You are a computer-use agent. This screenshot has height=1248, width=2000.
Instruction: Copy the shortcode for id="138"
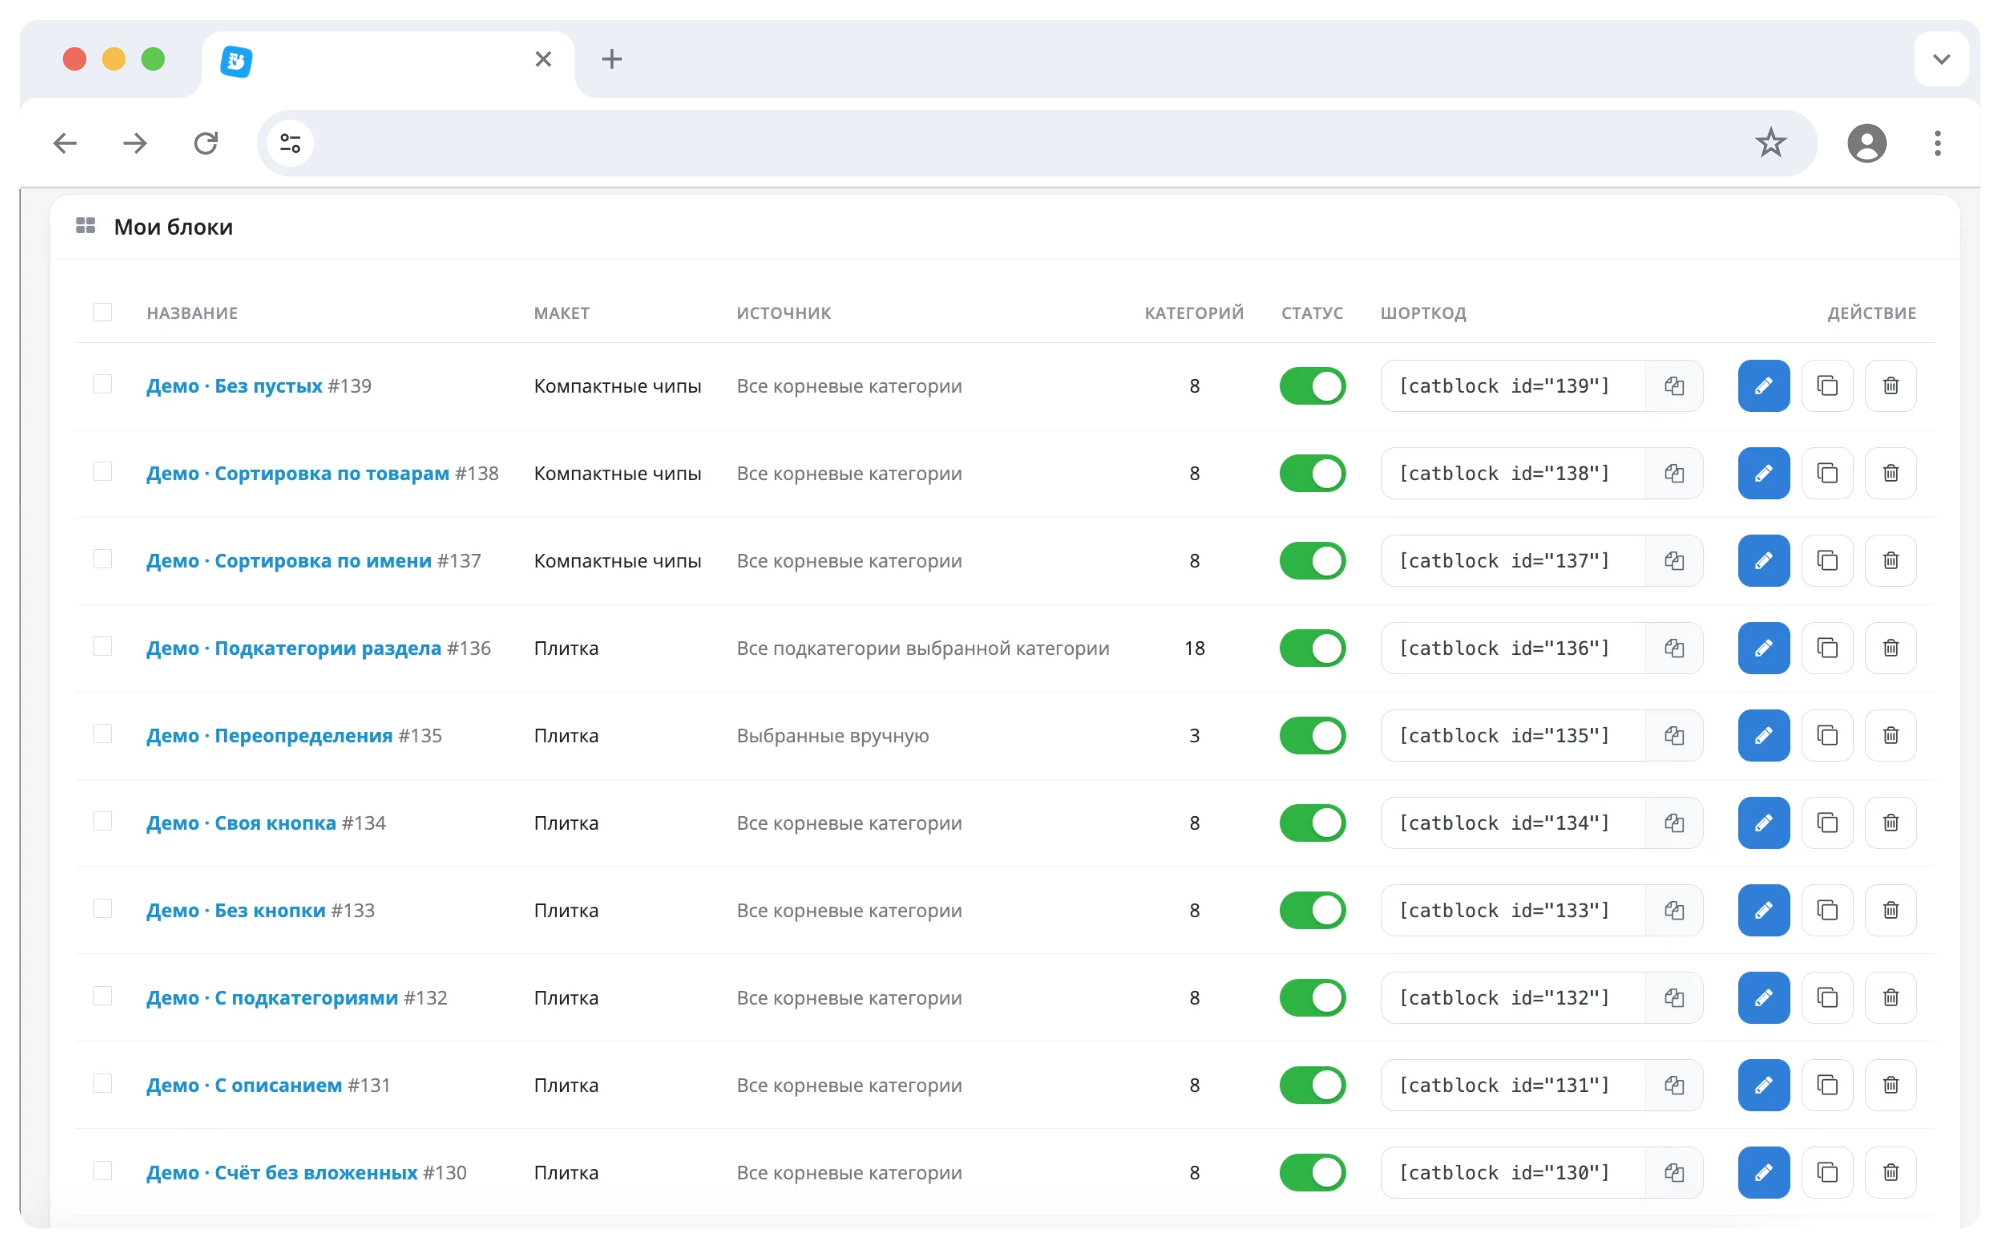point(1674,473)
